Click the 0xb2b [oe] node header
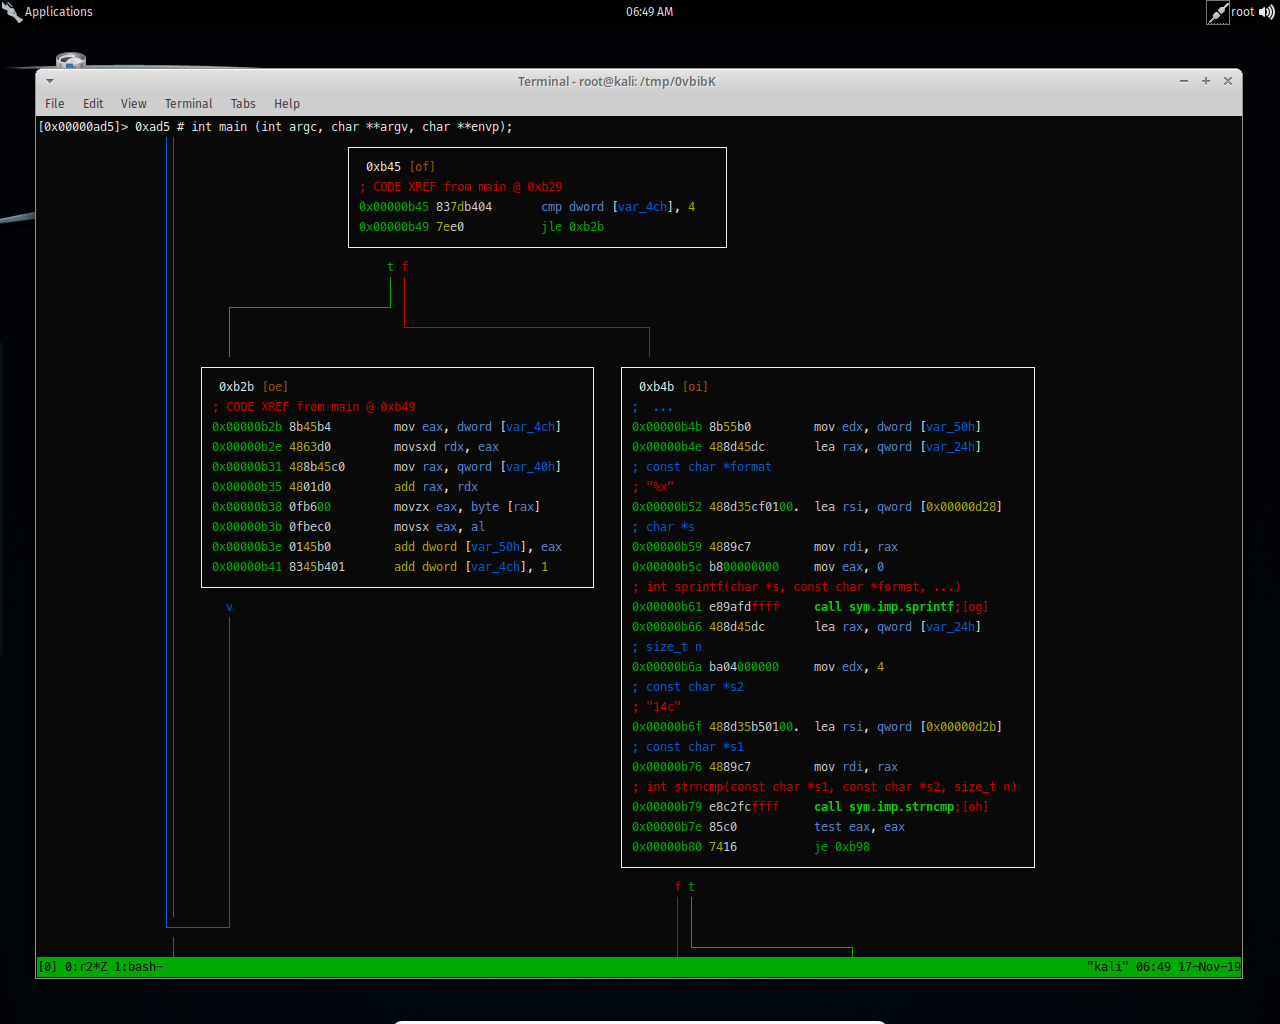This screenshot has width=1280, height=1024. pos(253,387)
